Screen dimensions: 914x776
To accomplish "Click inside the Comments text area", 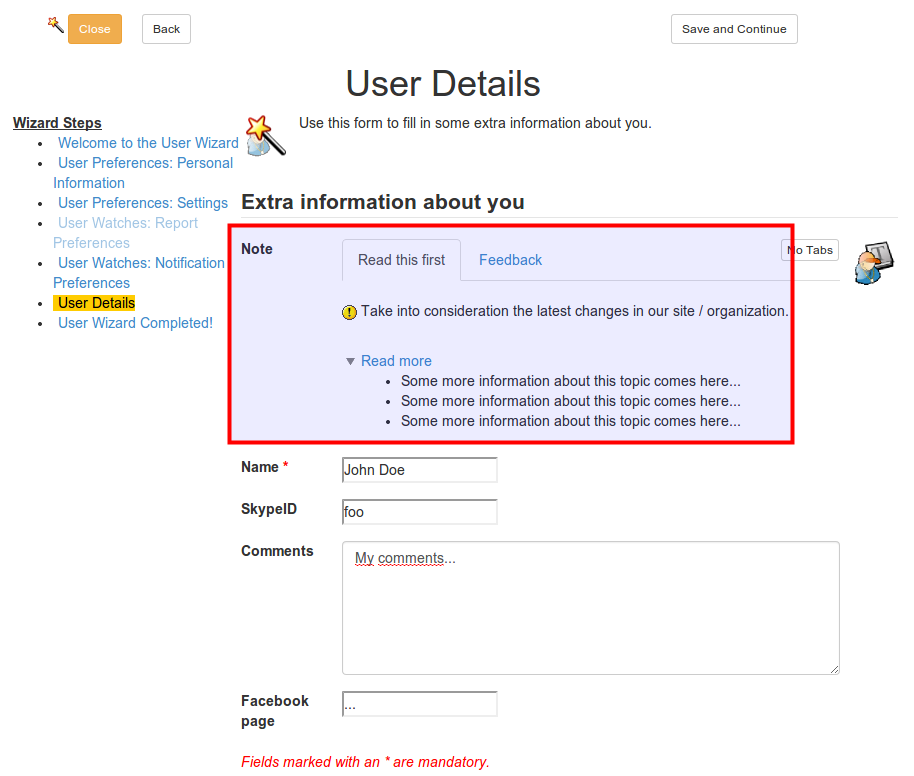I will coord(590,608).
